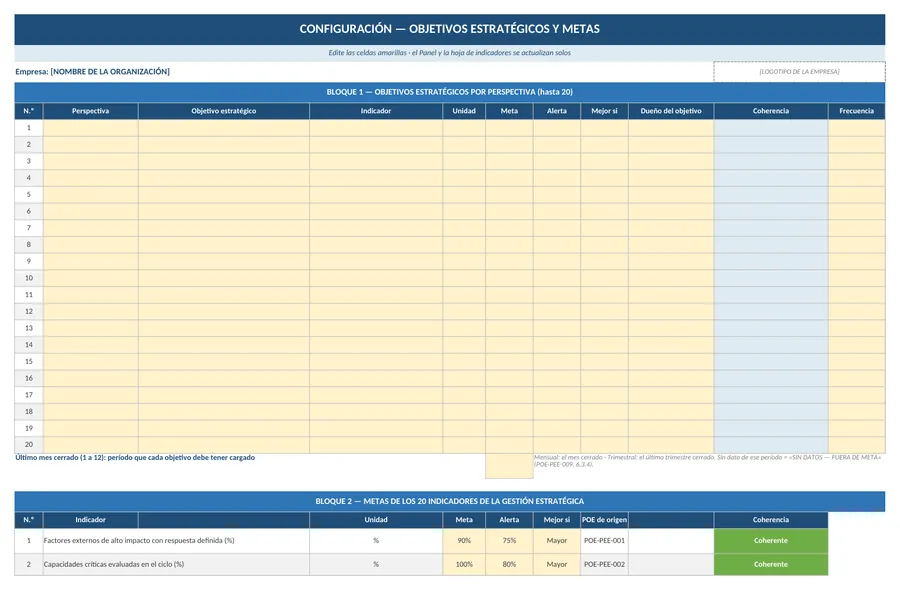Image resolution: width=900 pixels, height=590 pixels.
Task: Select row number 14 in Bloque 1
Action: coord(29,345)
